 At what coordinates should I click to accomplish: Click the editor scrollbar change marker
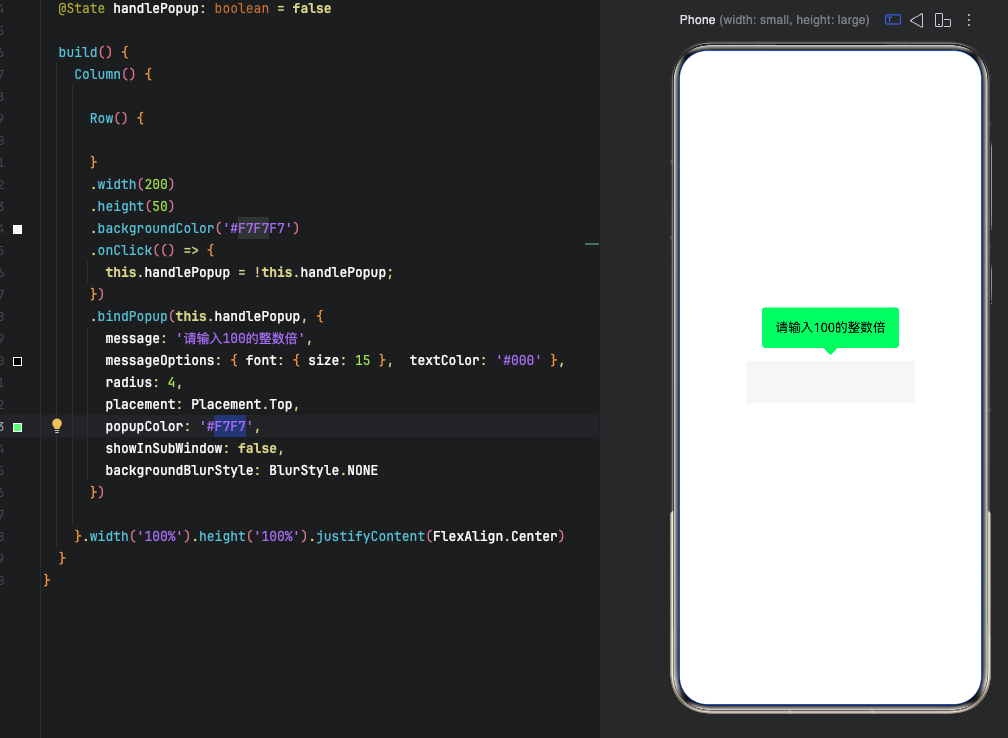tap(591, 243)
